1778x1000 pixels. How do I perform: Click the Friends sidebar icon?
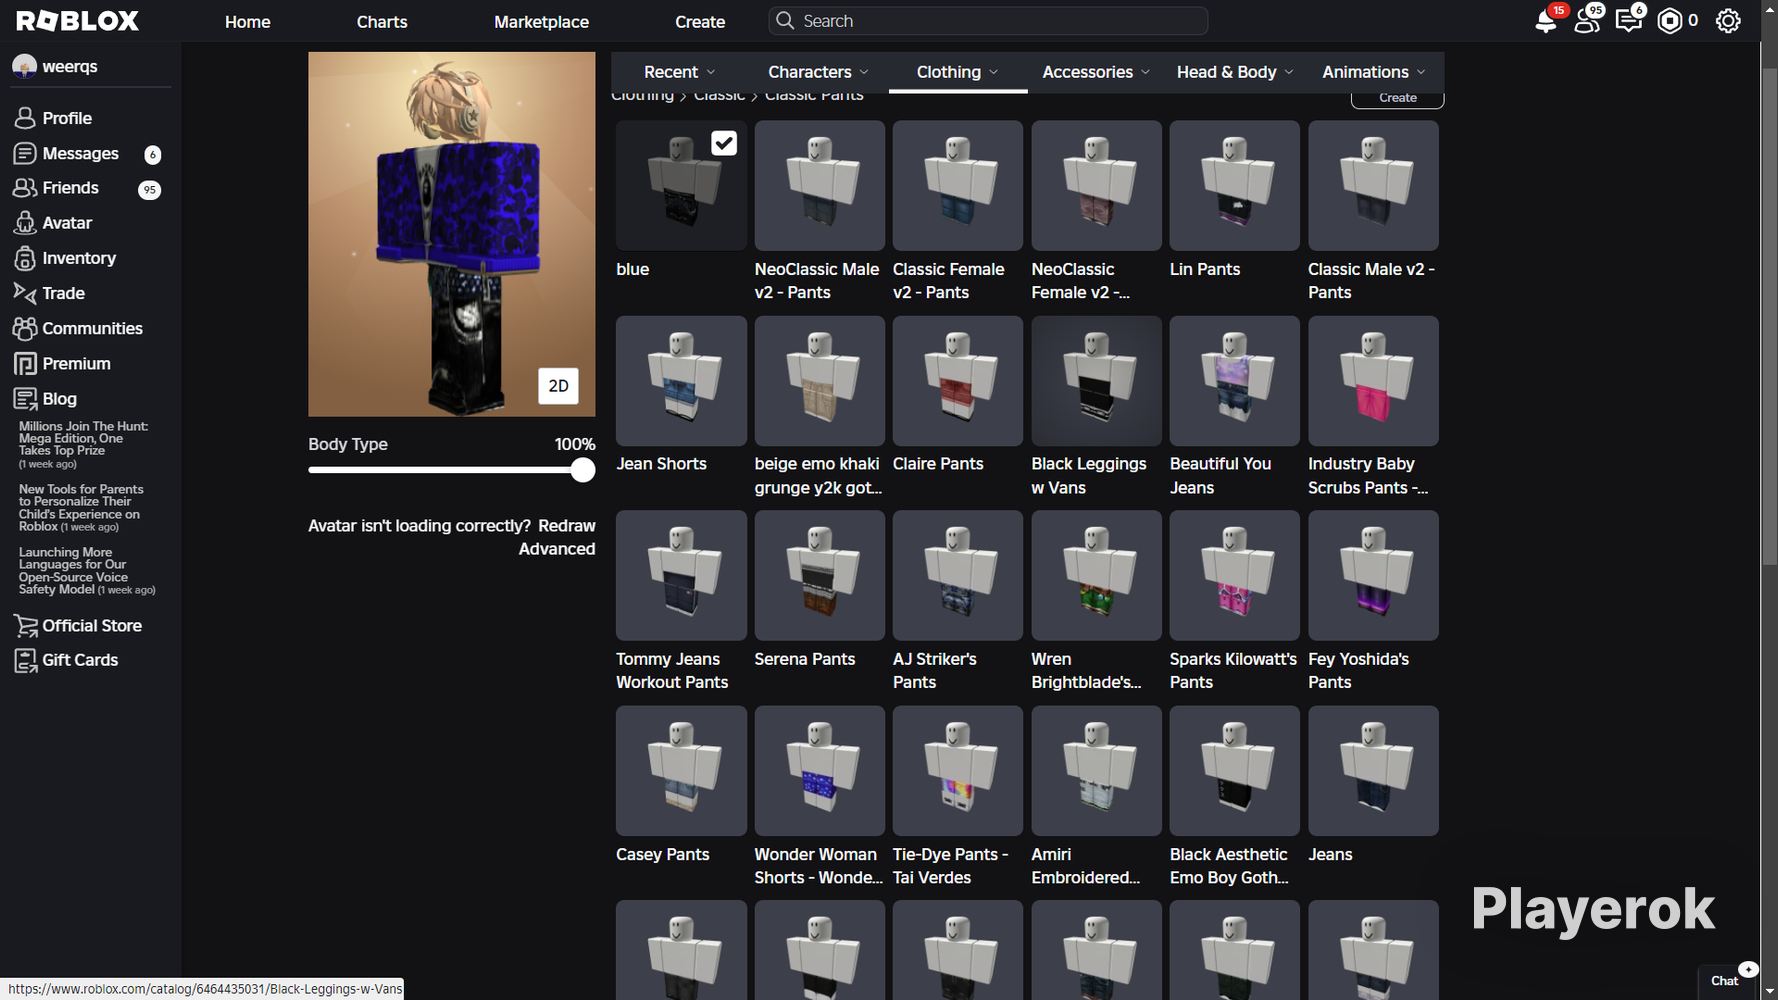click(25, 188)
